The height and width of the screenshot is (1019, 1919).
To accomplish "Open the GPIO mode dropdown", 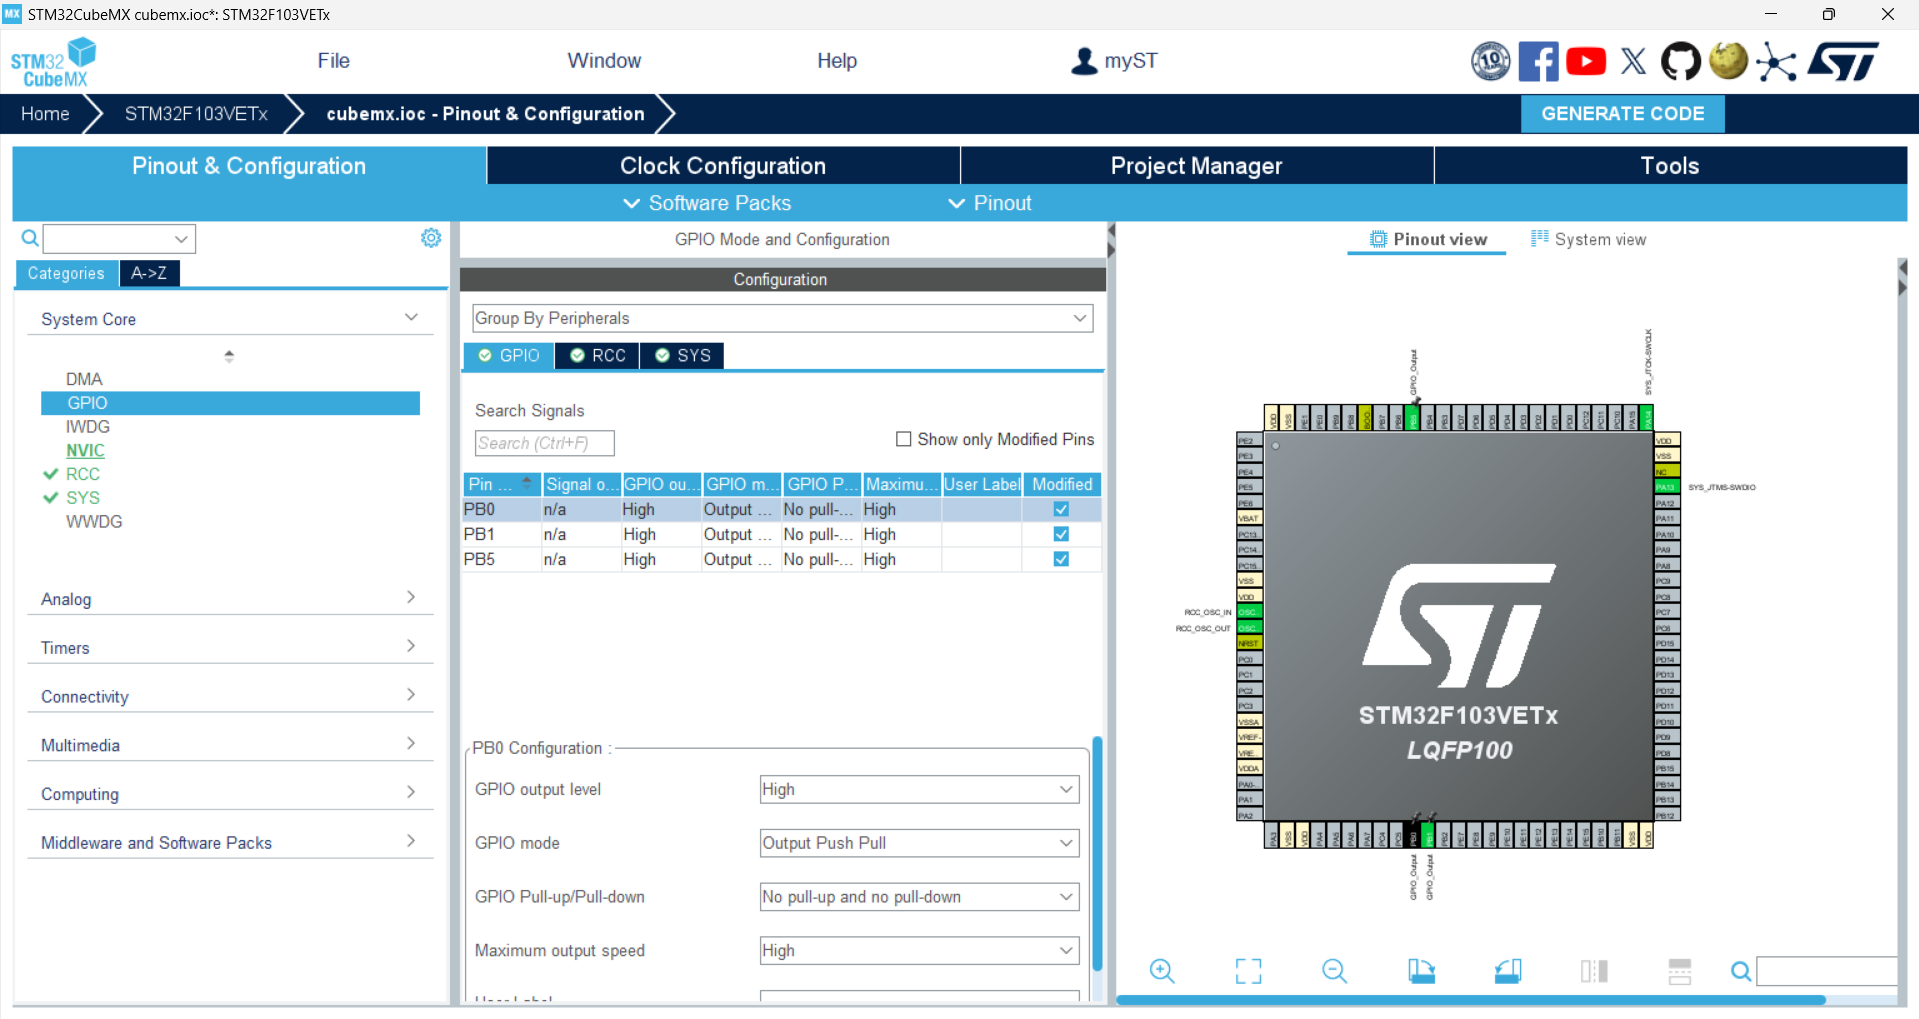I will [919, 843].
